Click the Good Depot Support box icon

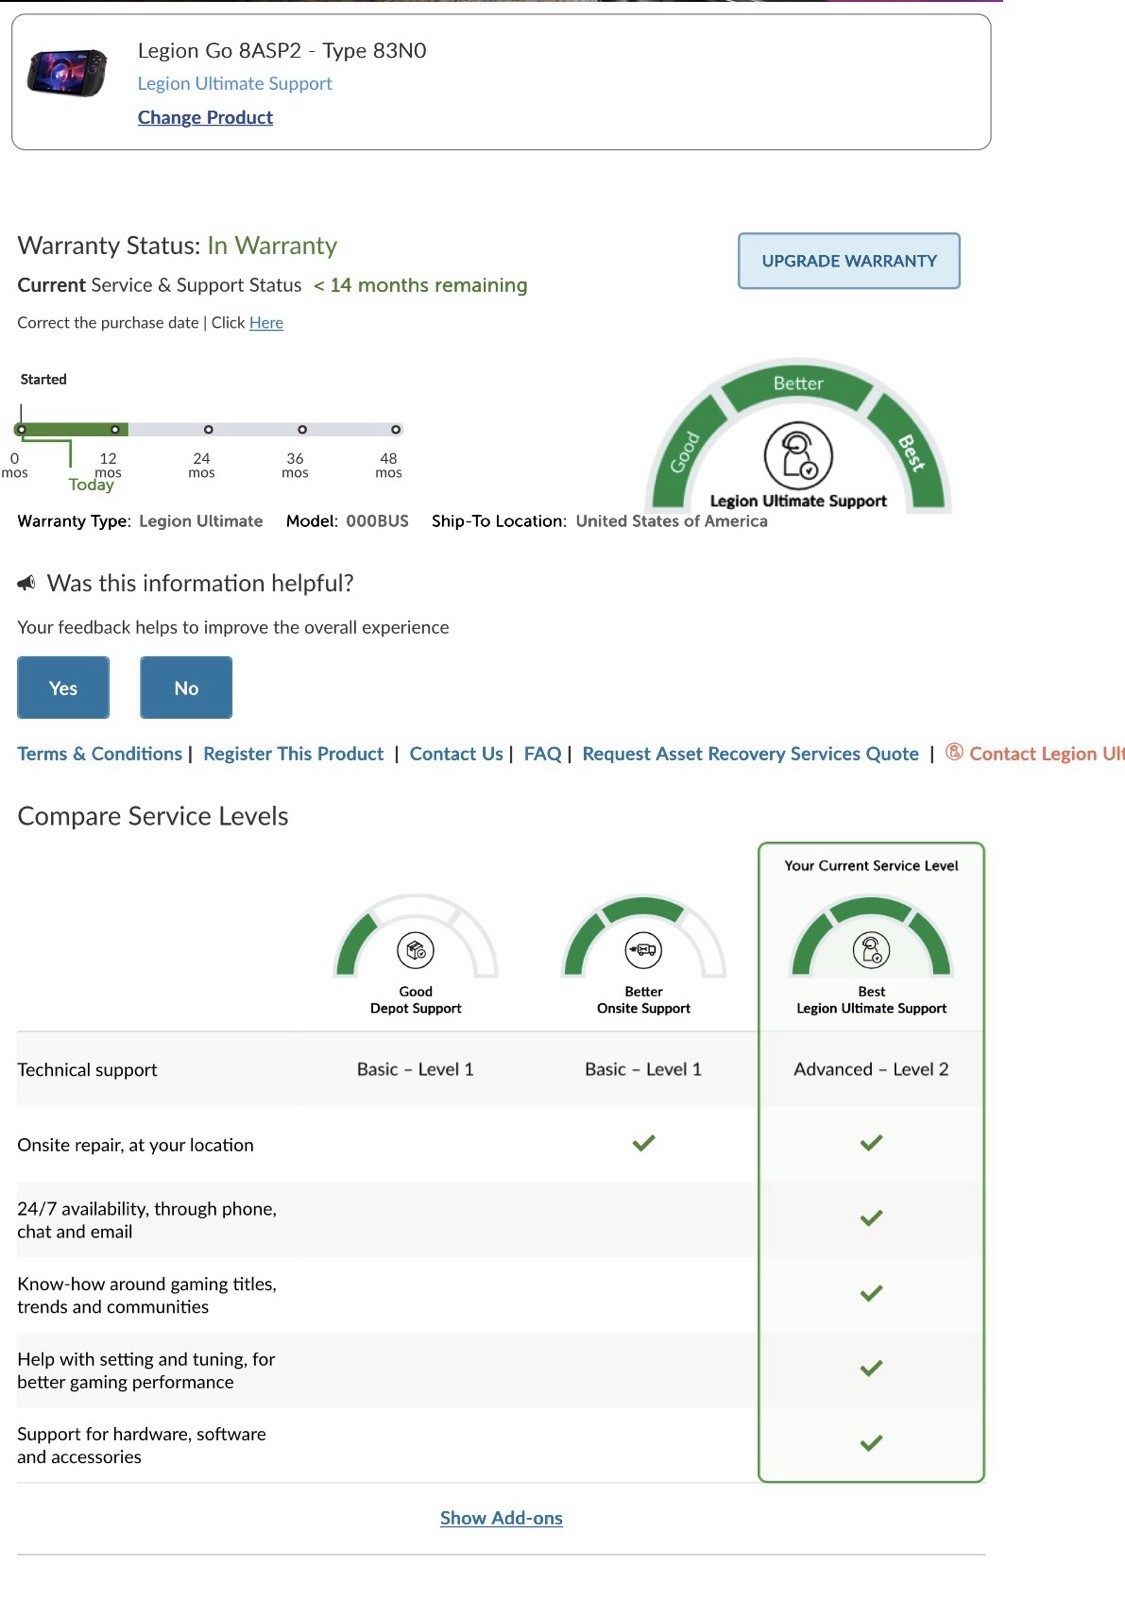pyautogui.click(x=416, y=950)
